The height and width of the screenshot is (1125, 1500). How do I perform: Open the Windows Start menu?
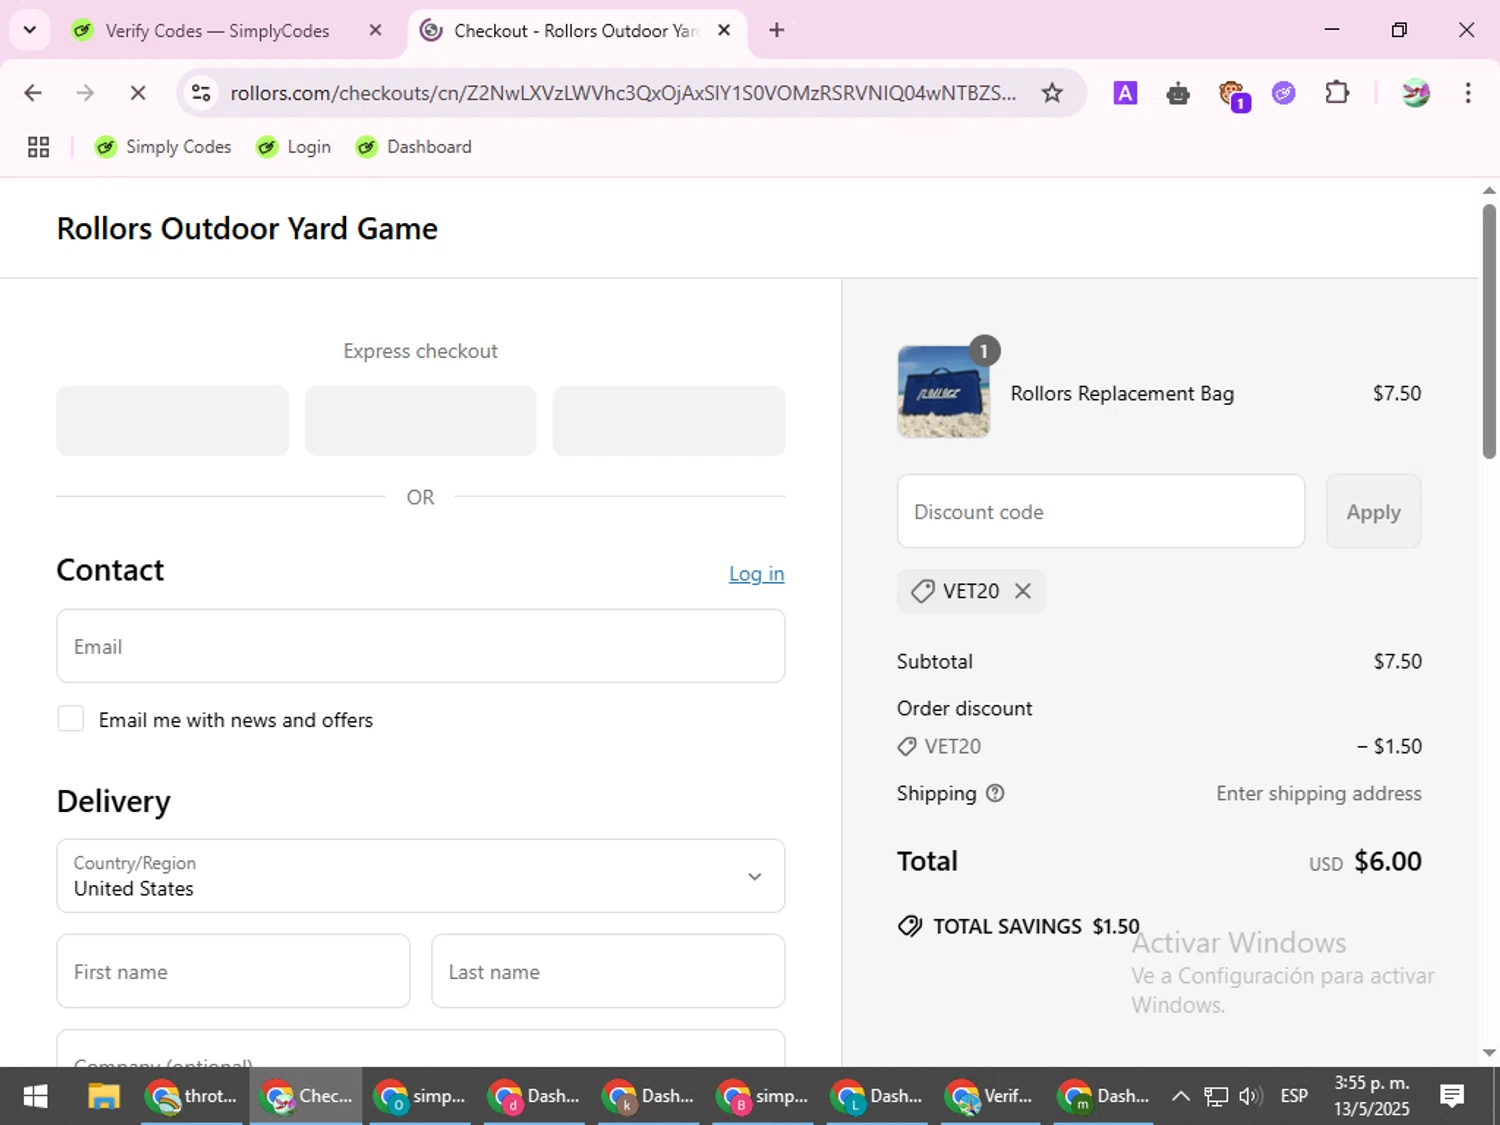click(x=35, y=1097)
